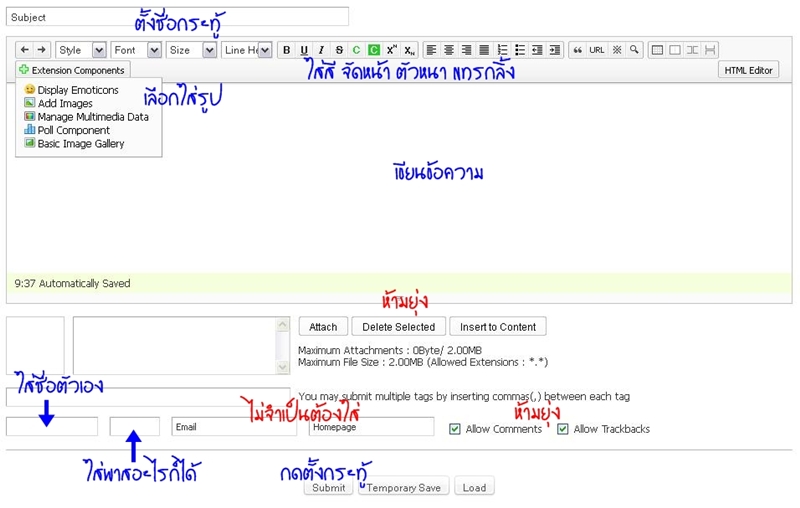800x508 pixels.
Task: Open the Font dropdown
Action: coord(136,50)
